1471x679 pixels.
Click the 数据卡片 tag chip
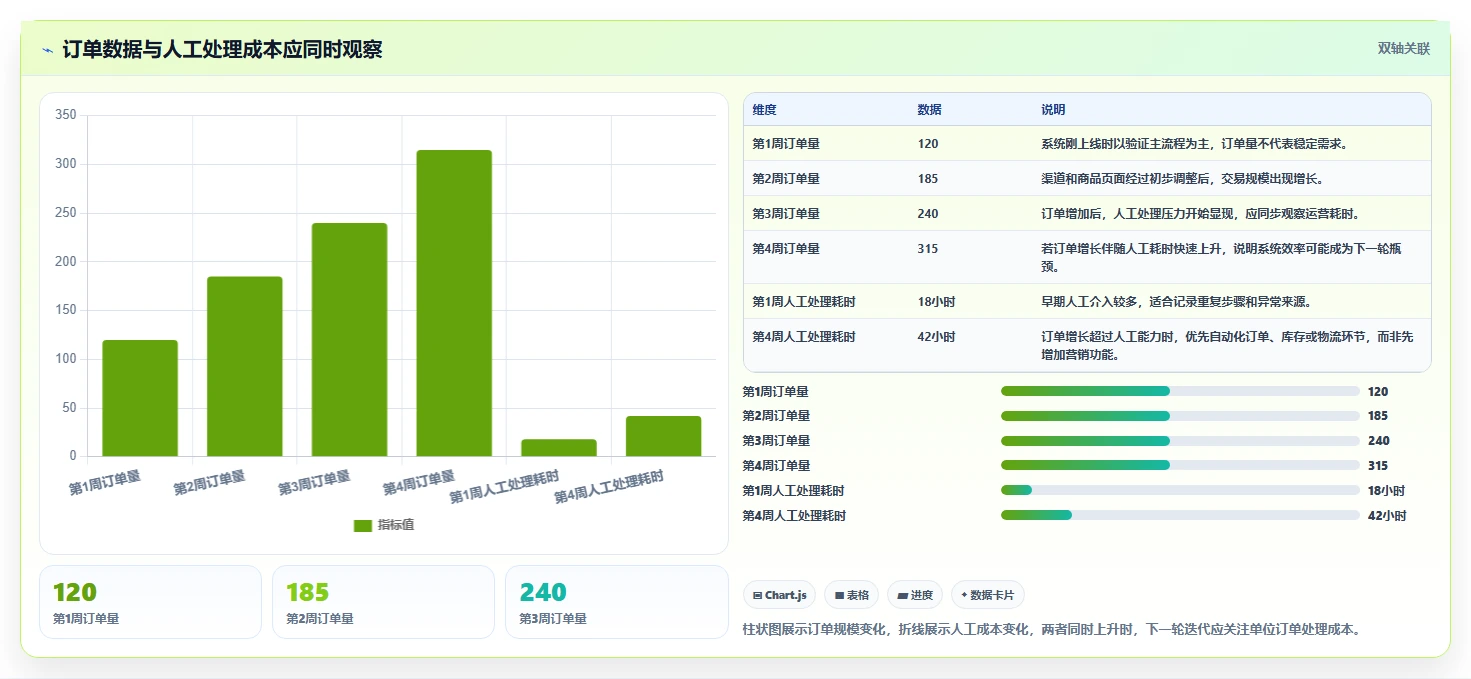click(987, 595)
